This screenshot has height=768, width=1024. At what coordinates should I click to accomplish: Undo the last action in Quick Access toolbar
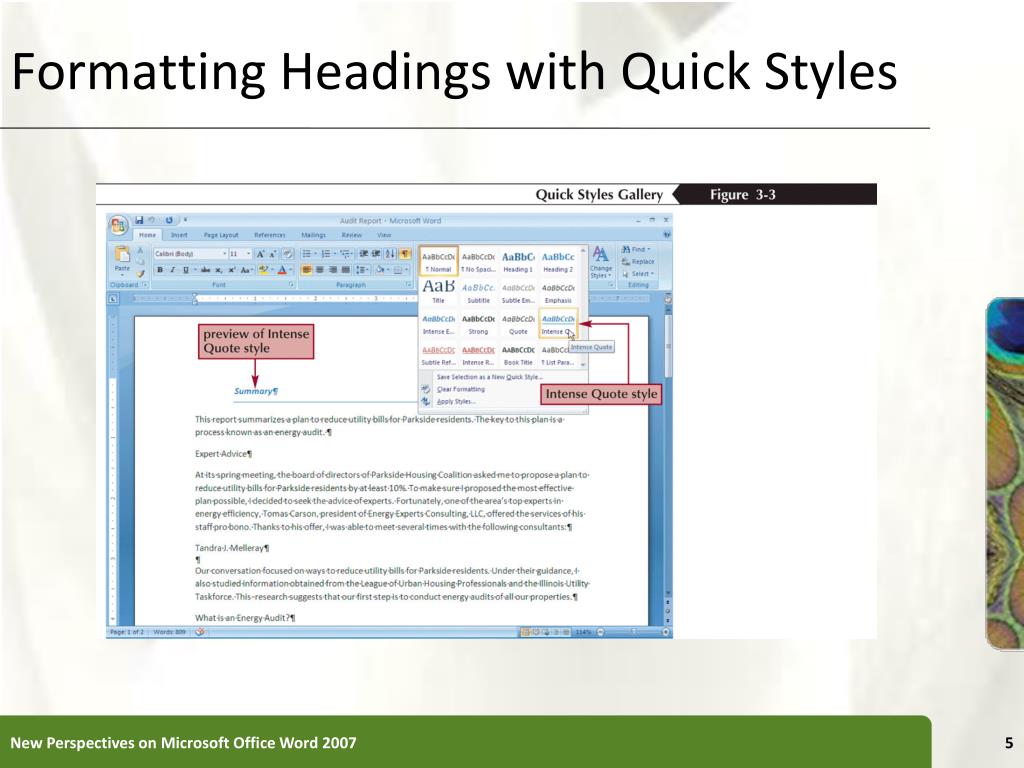tap(152, 220)
